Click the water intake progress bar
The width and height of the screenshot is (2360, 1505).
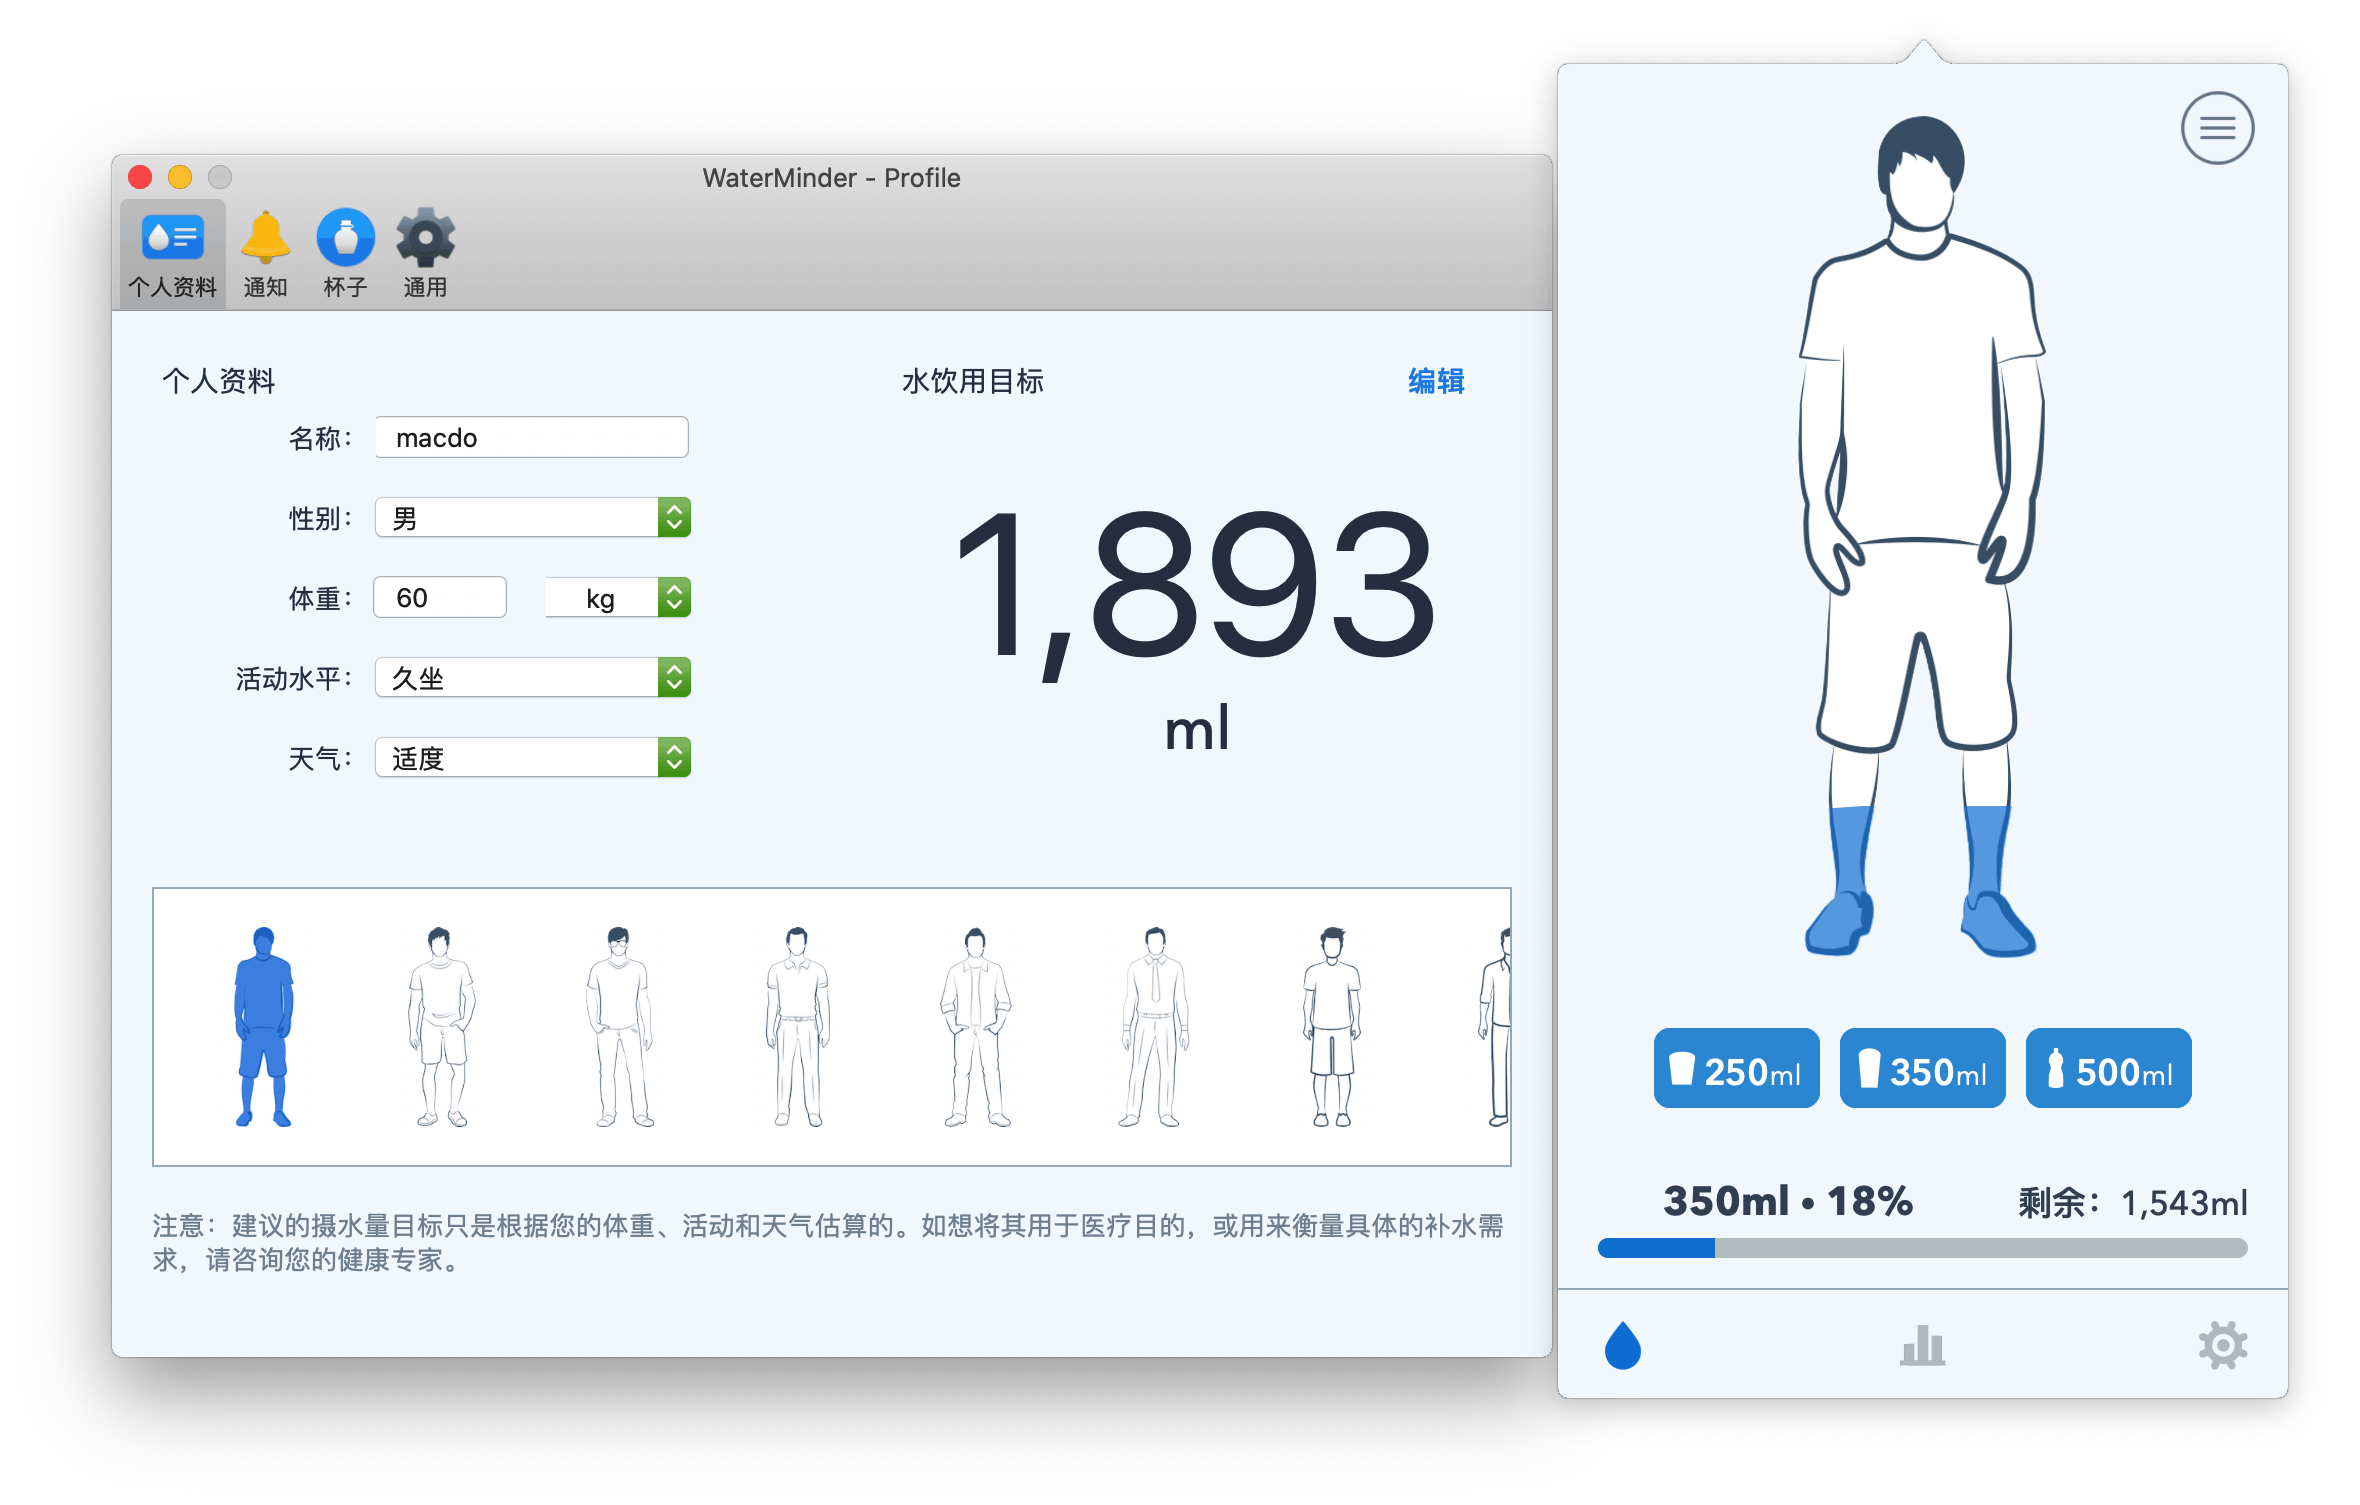pos(1921,1247)
